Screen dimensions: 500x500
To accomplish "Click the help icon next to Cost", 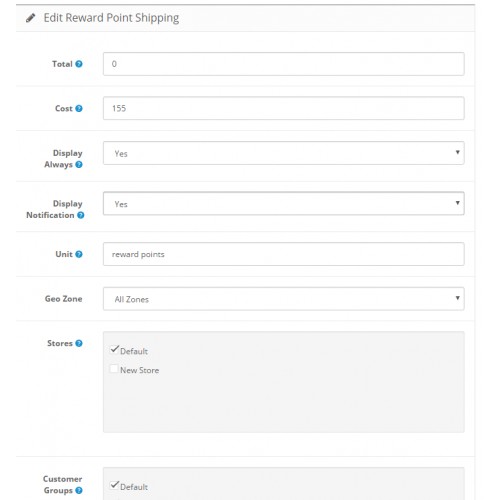I will tap(79, 108).
